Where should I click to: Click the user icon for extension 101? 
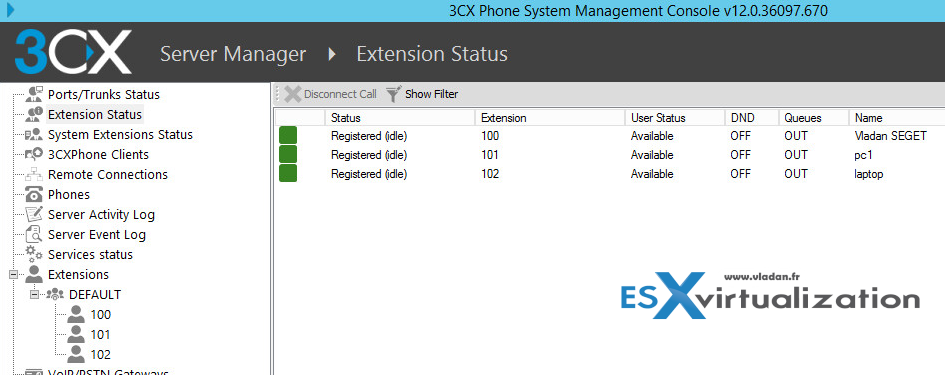[x=76, y=334]
